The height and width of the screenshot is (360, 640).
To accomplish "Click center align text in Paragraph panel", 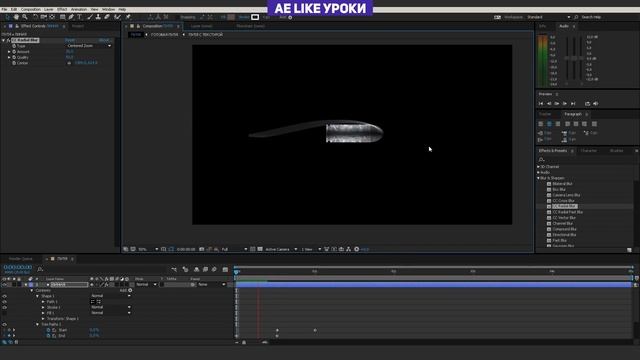I will tap(549, 124).
